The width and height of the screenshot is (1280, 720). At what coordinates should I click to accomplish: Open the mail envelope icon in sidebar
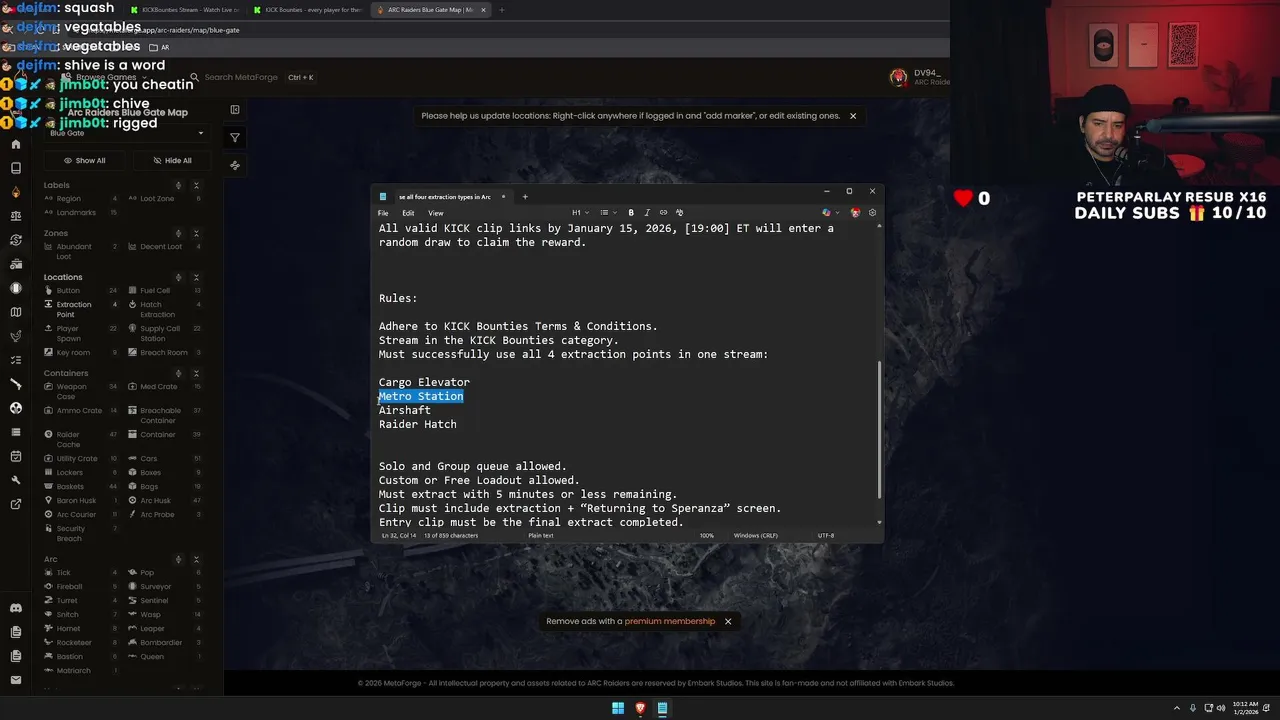coord(15,680)
